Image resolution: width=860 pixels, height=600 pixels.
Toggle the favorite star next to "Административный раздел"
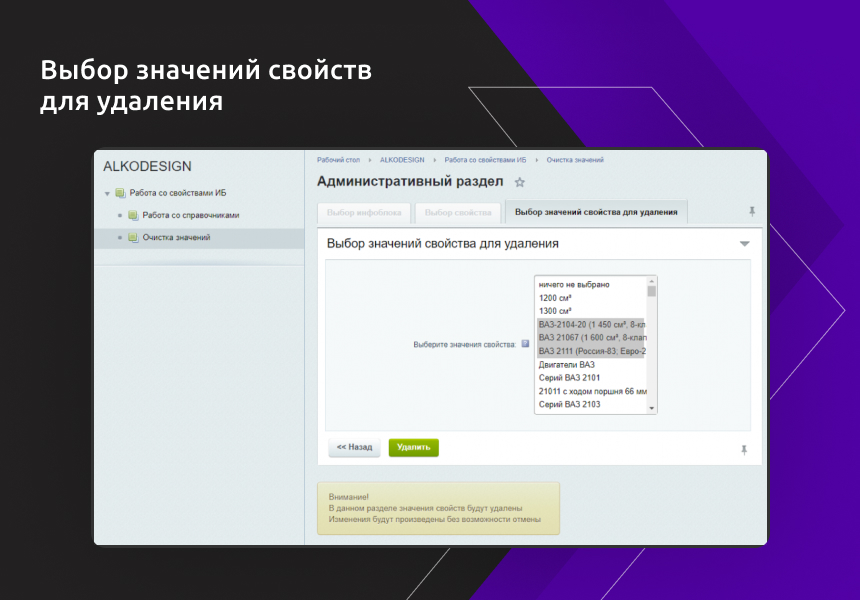click(519, 183)
